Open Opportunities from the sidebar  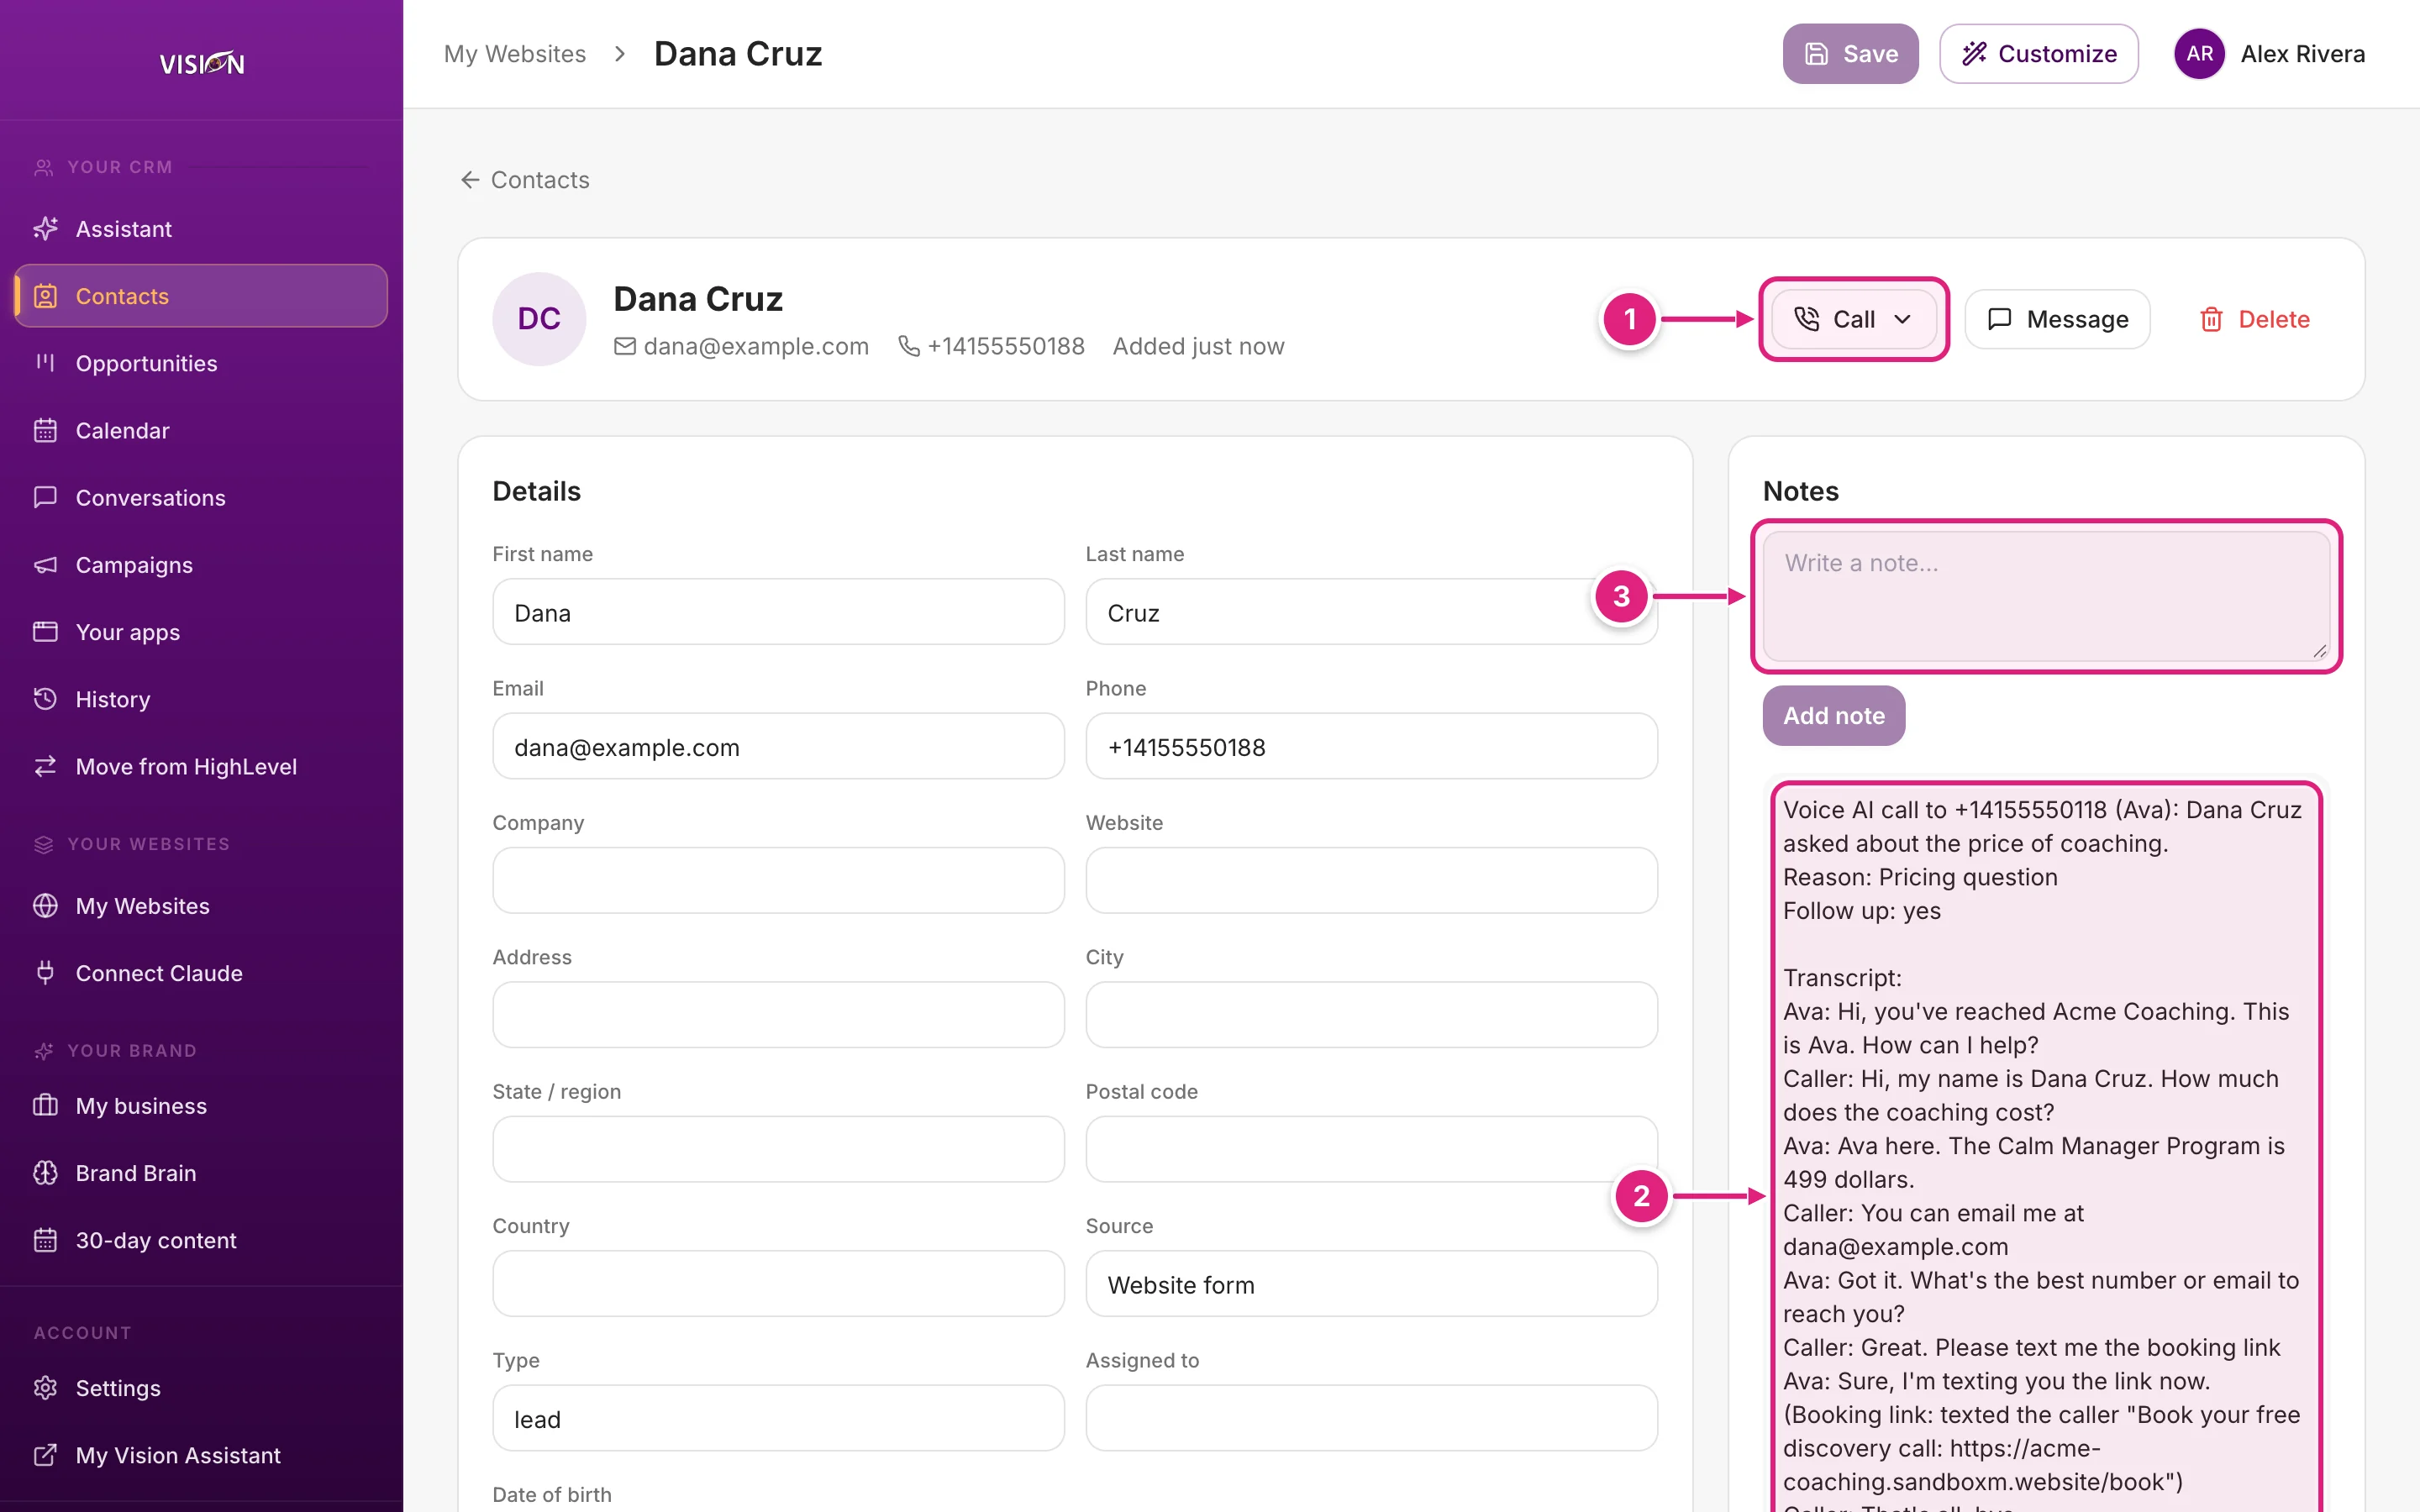click(201, 363)
